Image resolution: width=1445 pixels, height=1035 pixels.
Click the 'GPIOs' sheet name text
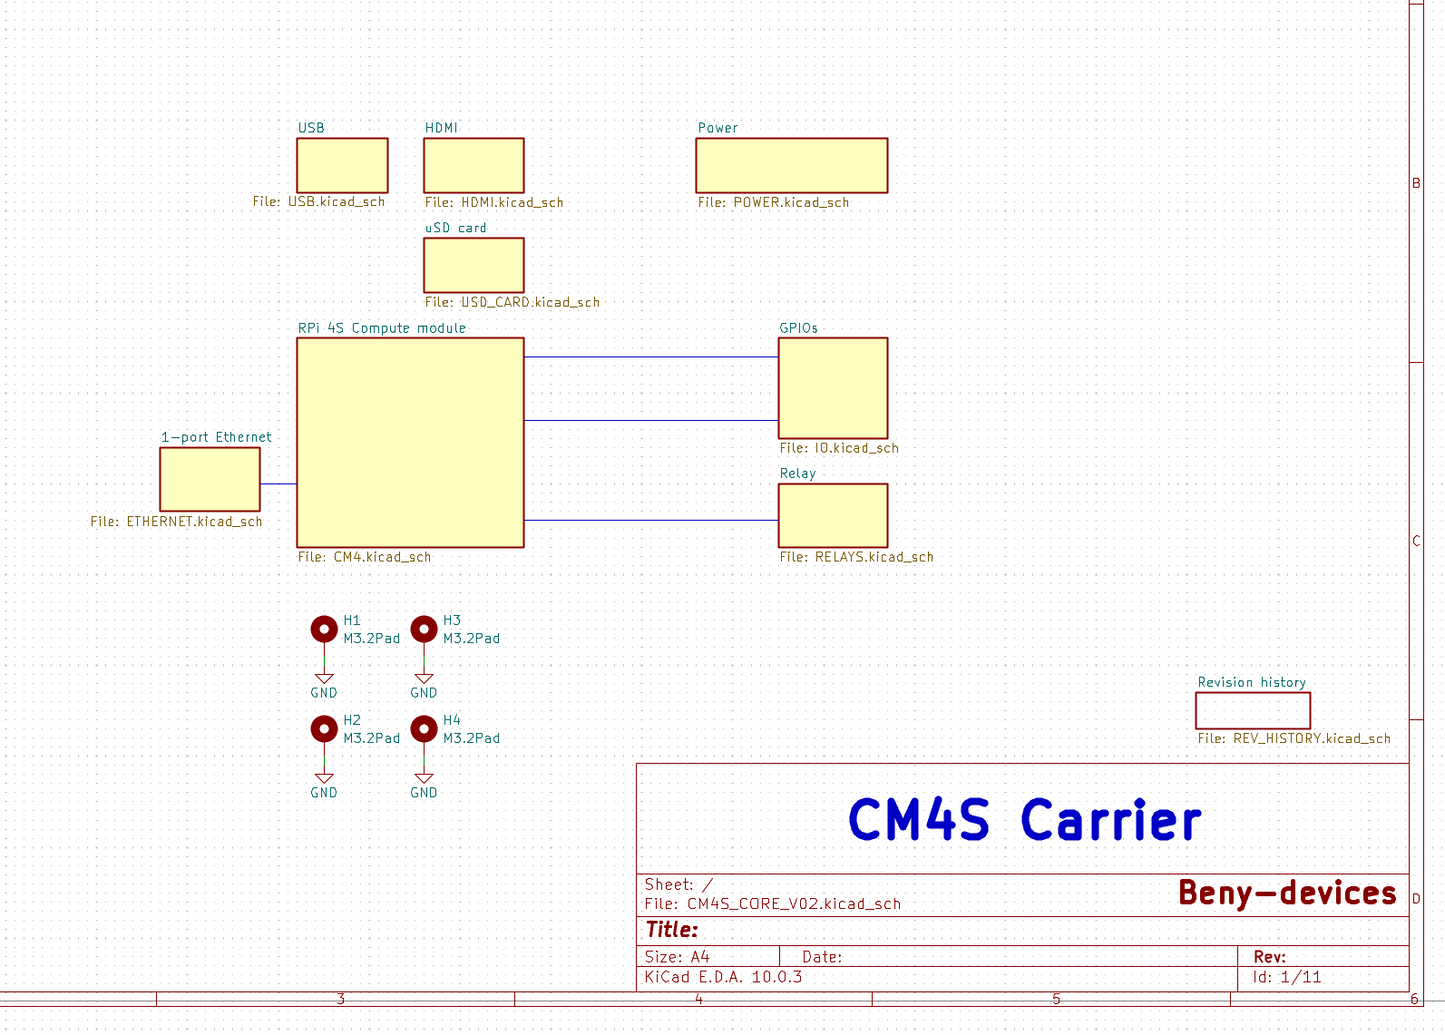[799, 328]
